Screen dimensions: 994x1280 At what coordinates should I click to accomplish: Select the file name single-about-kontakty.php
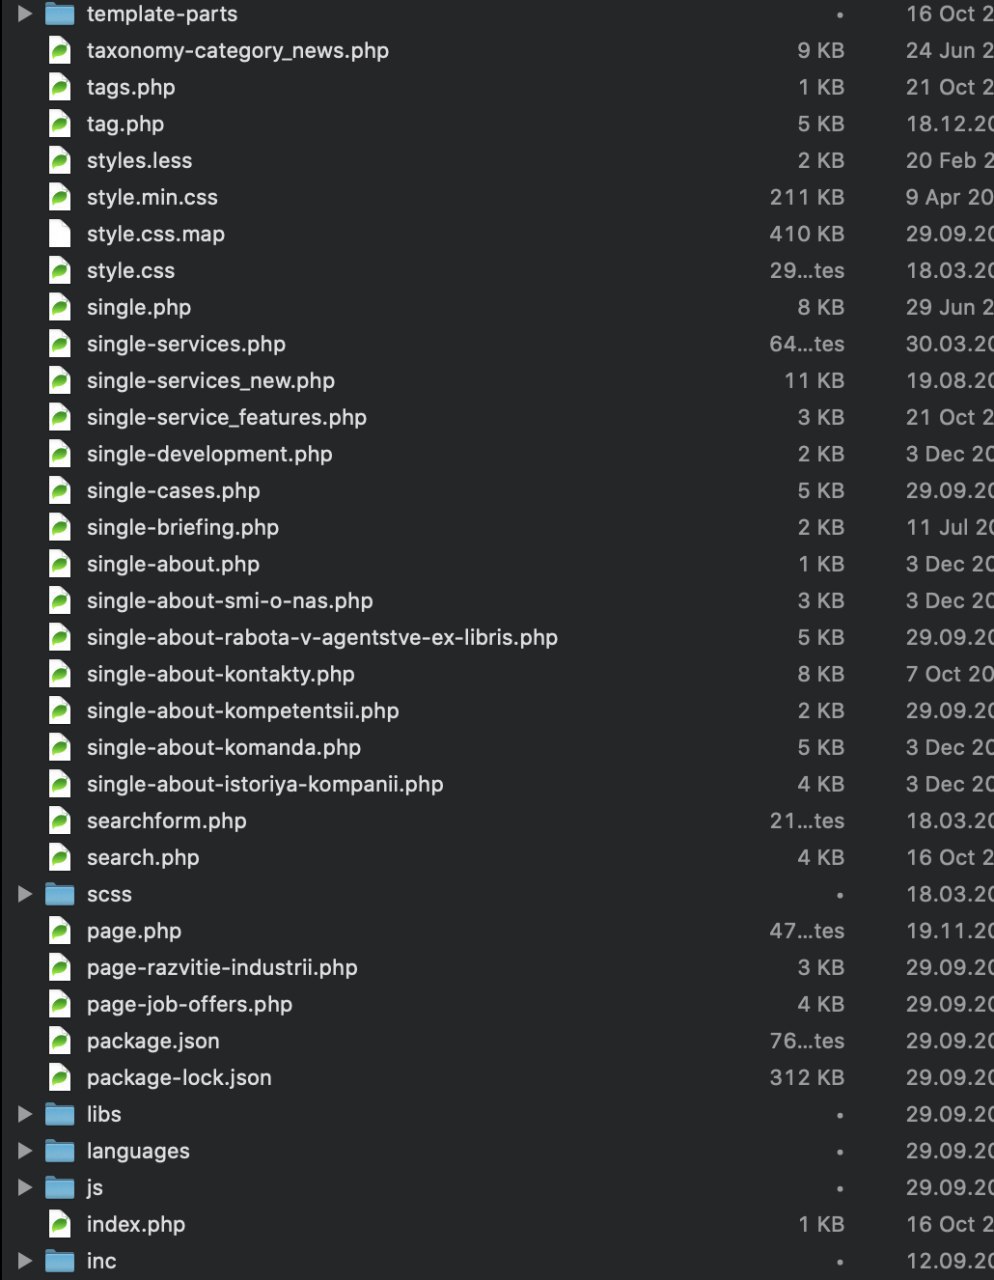tap(220, 674)
